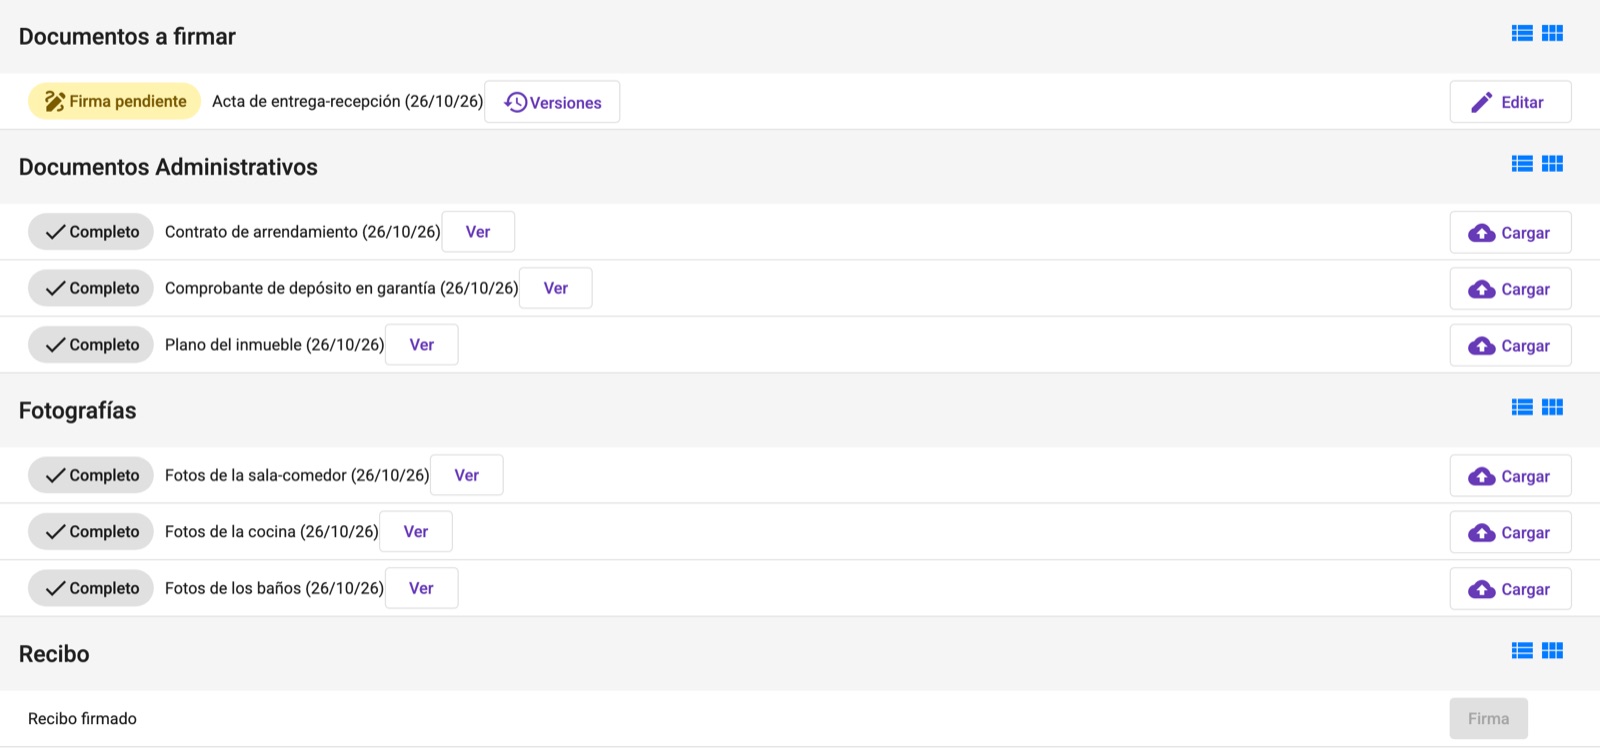View the Plano del inmueble document
The image size is (1600, 748).
pyautogui.click(x=421, y=345)
